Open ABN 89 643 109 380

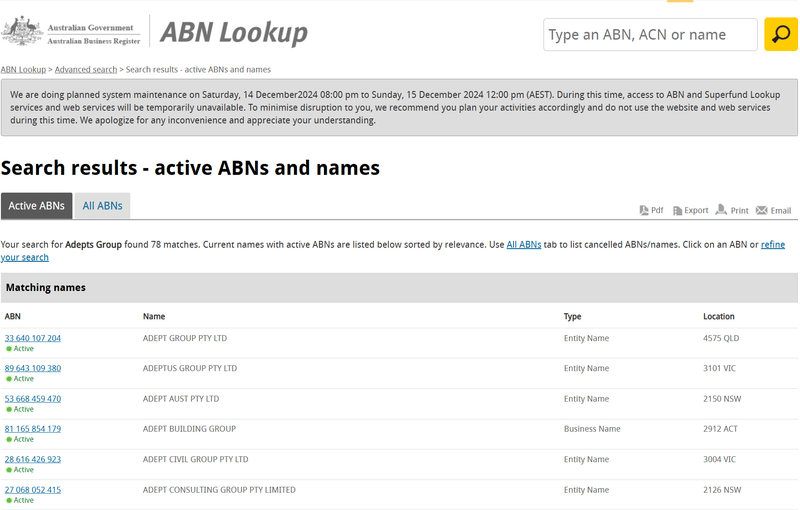tap(33, 368)
